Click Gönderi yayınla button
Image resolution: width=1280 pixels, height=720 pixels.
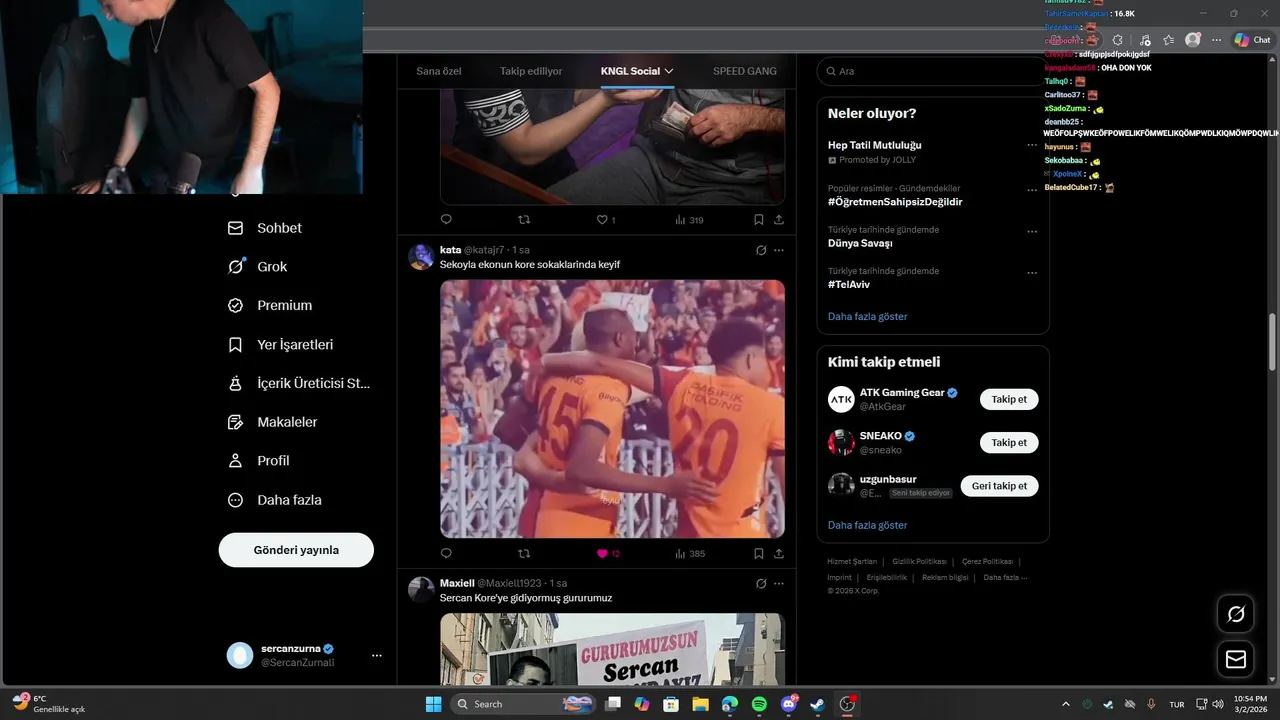pyautogui.click(x=296, y=550)
